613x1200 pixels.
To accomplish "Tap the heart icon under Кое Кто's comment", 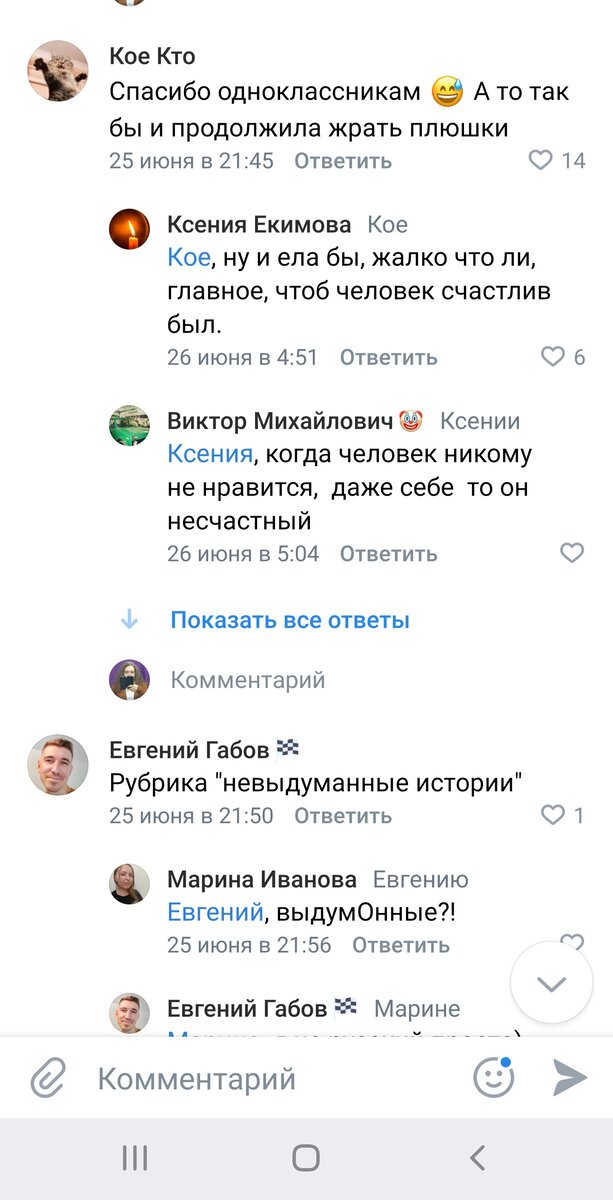I will tap(541, 160).
